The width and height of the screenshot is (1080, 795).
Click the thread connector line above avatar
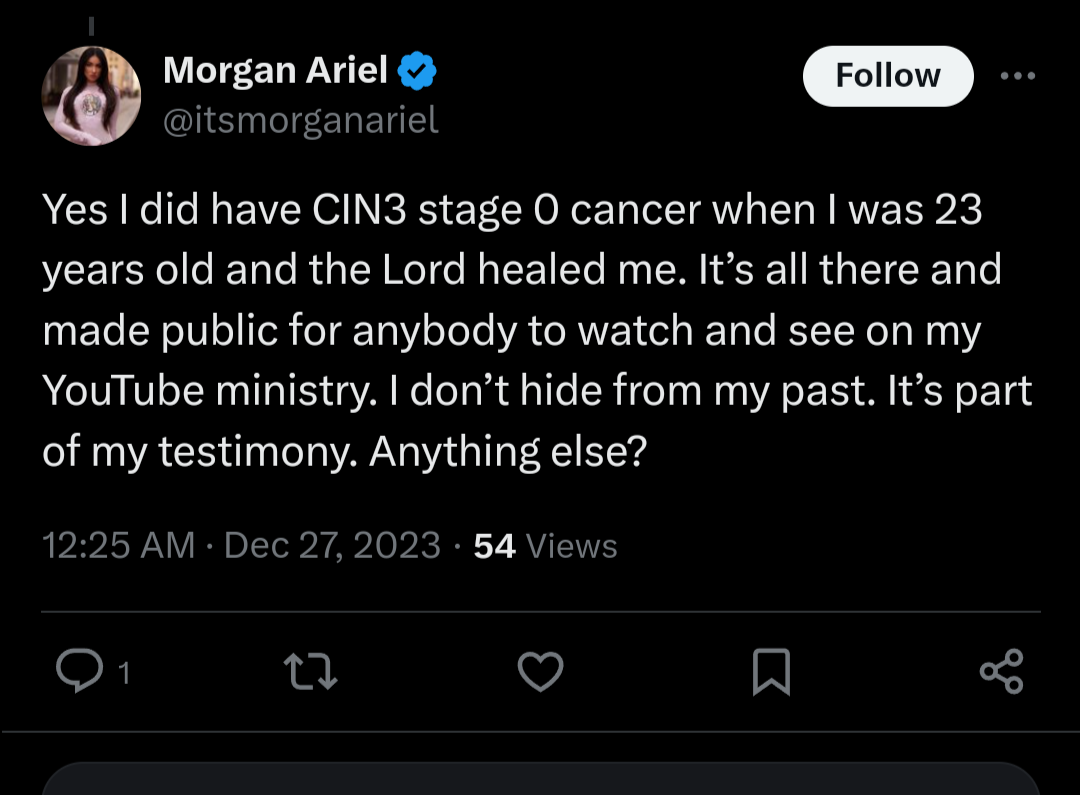(x=91, y=22)
